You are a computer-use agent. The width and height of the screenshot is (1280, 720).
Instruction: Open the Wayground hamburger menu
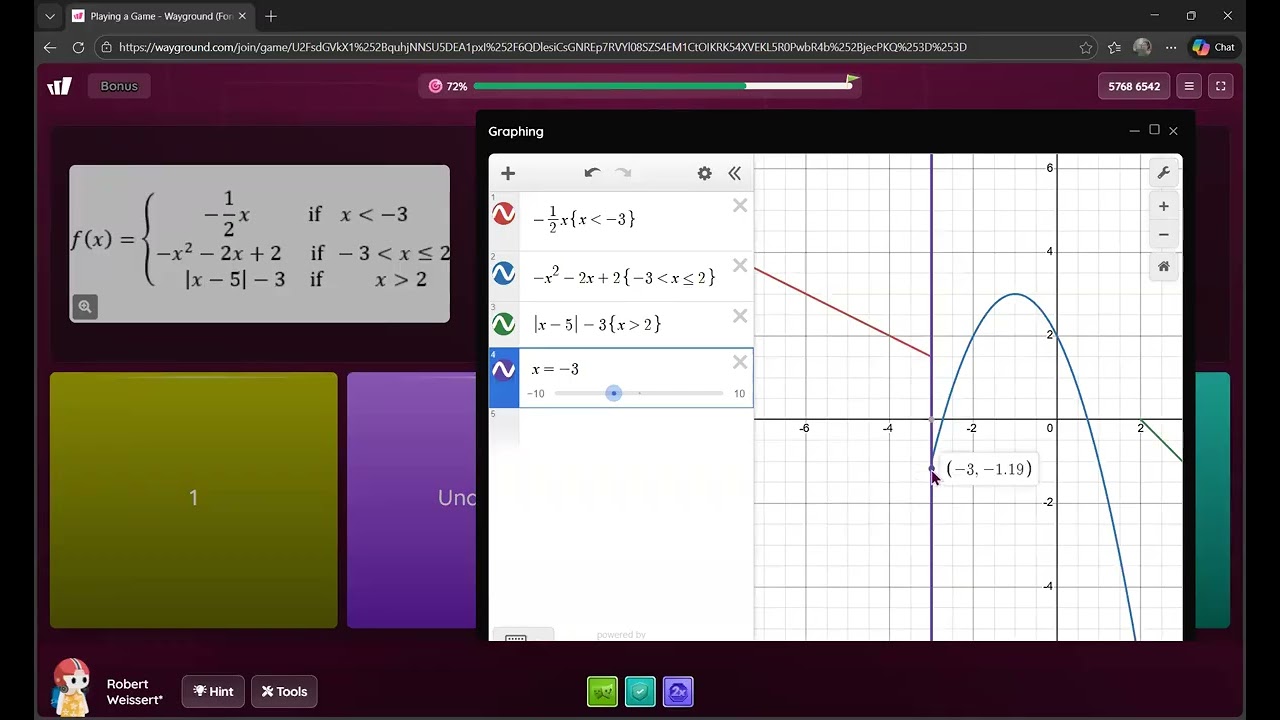point(1189,86)
